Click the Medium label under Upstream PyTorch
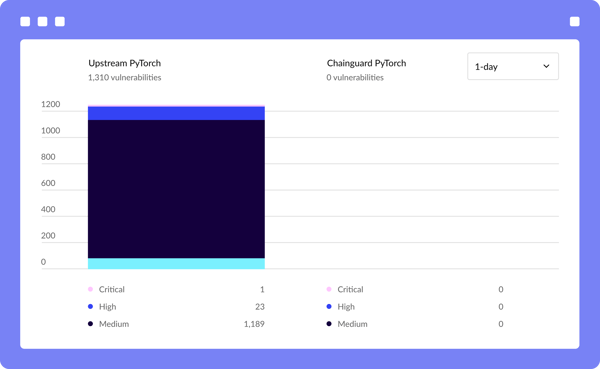Image resolution: width=600 pixels, height=369 pixels. pos(114,324)
